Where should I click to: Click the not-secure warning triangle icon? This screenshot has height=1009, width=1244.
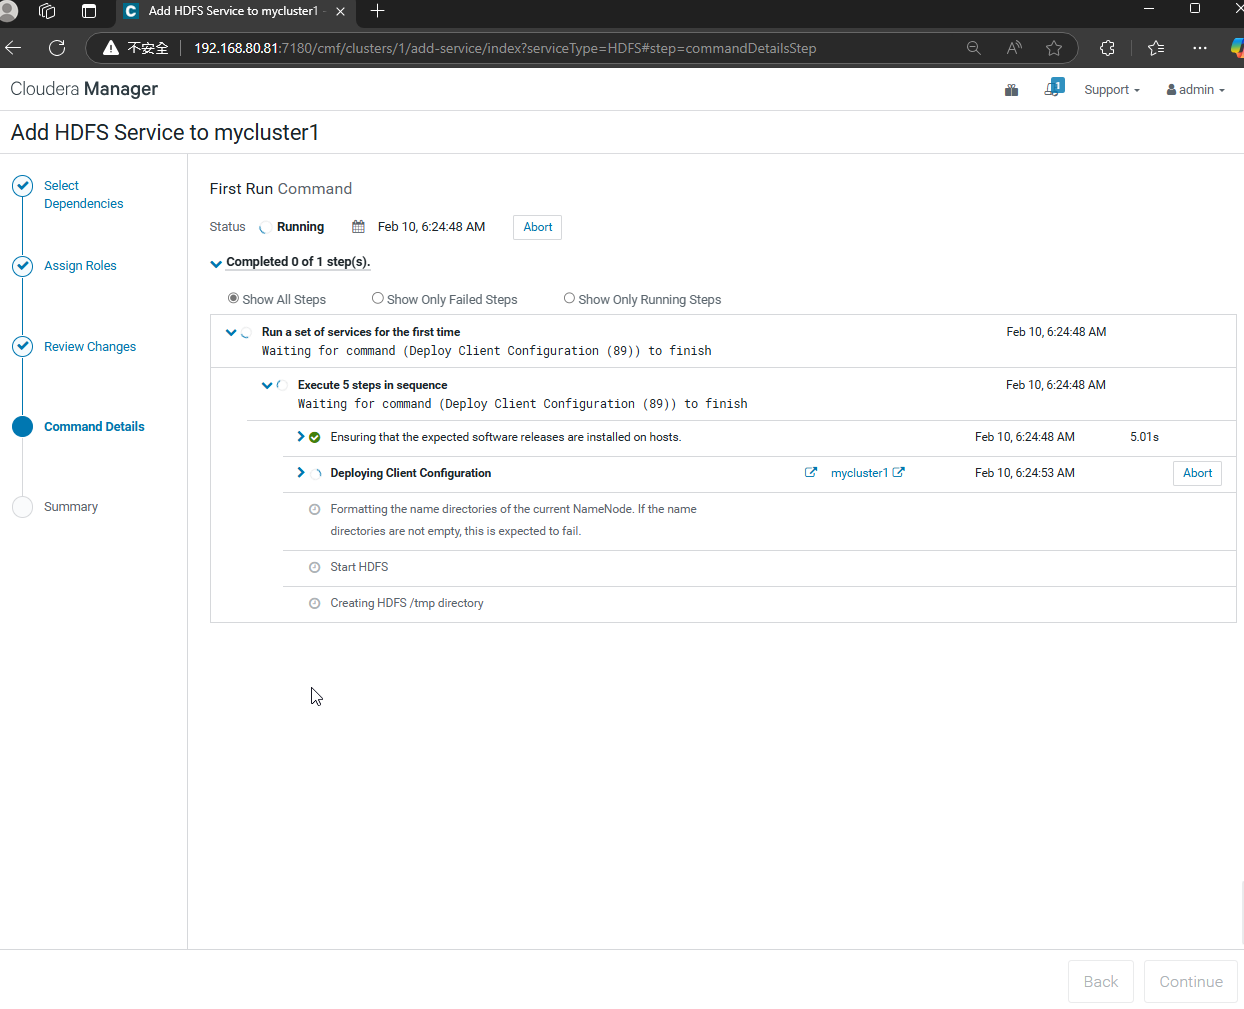tap(111, 48)
